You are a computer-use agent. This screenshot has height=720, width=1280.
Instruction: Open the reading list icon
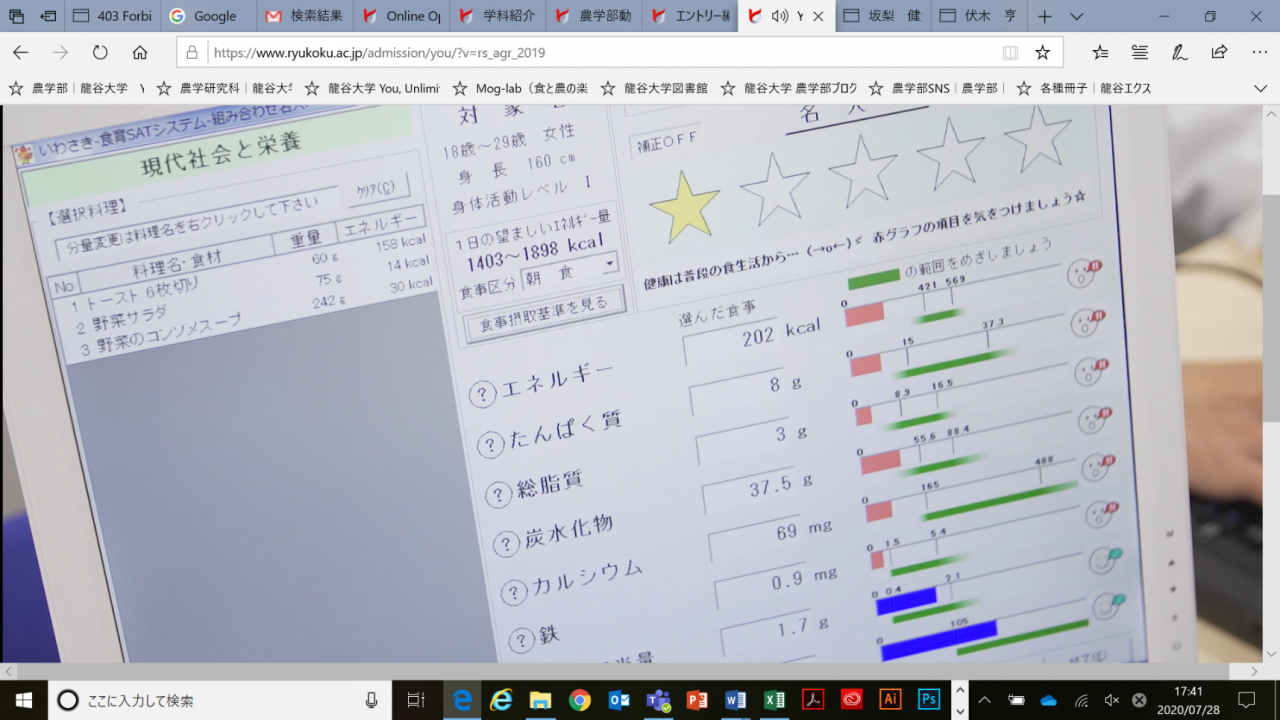[1140, 52]
